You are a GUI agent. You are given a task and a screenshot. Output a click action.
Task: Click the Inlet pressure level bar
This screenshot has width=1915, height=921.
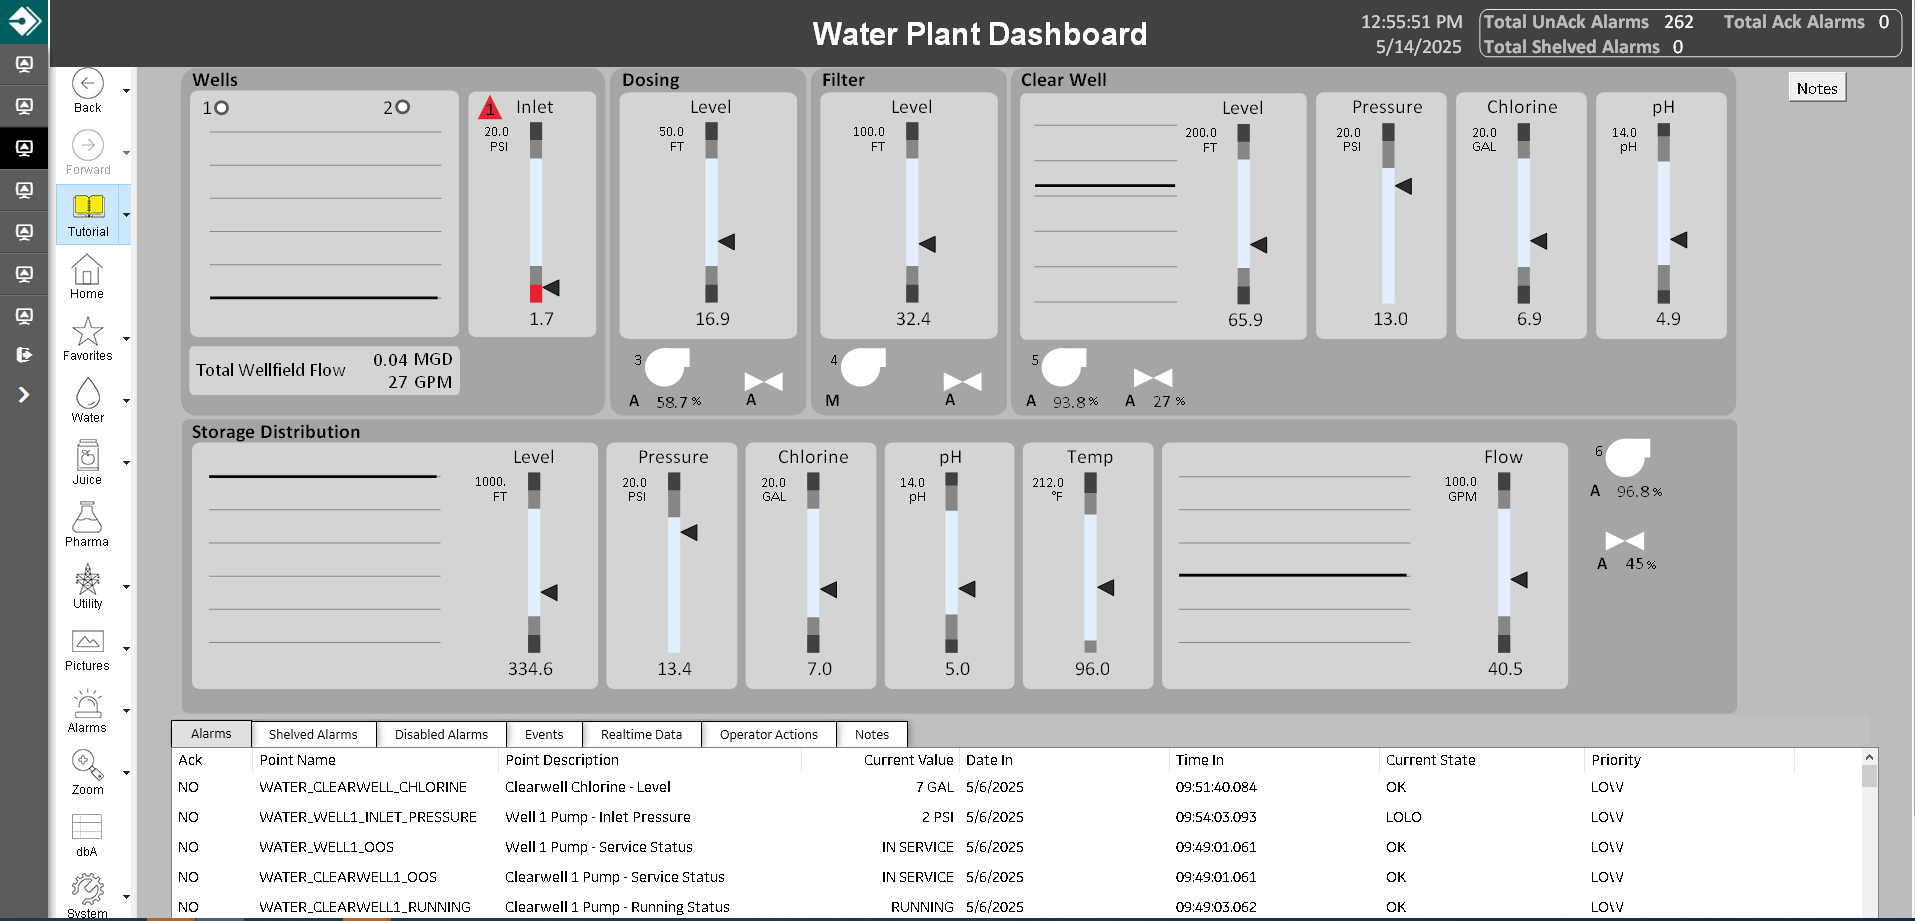[x=536, y=212]
